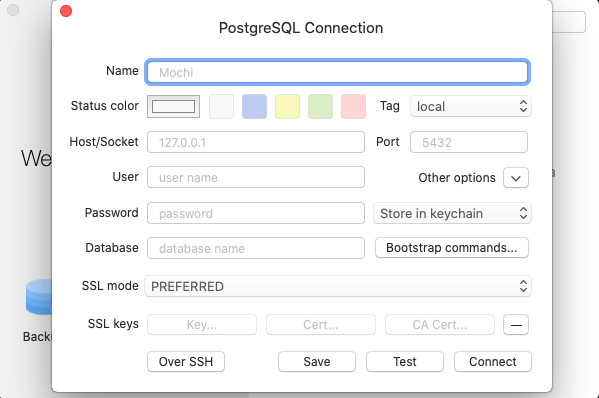Click the Over SSH button
The image size is (599, 398).
(x=186, y=361)
